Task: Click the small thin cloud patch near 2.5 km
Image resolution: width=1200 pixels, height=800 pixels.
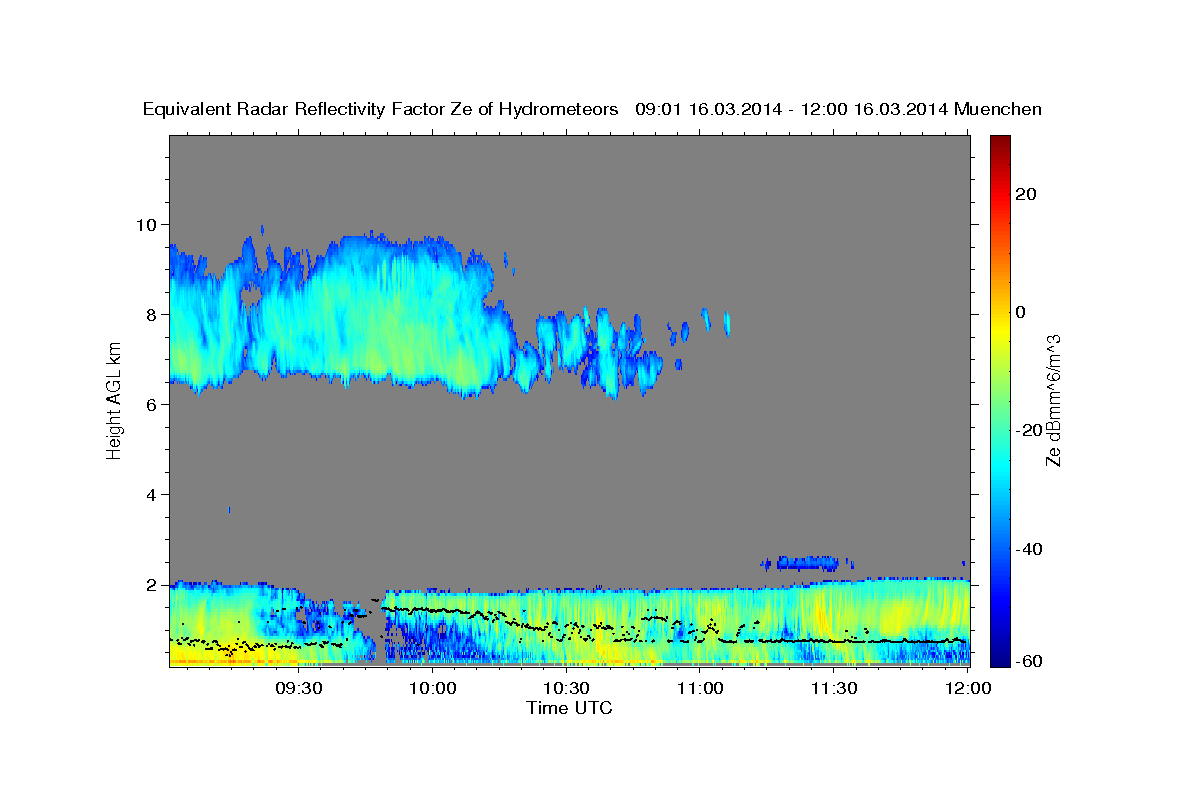Action: pos(805,562)
